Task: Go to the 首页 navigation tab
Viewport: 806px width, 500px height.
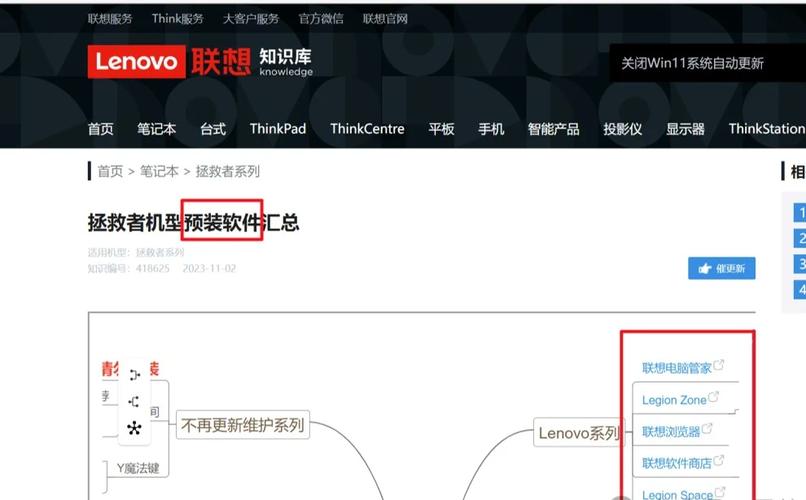Action: 100,128
